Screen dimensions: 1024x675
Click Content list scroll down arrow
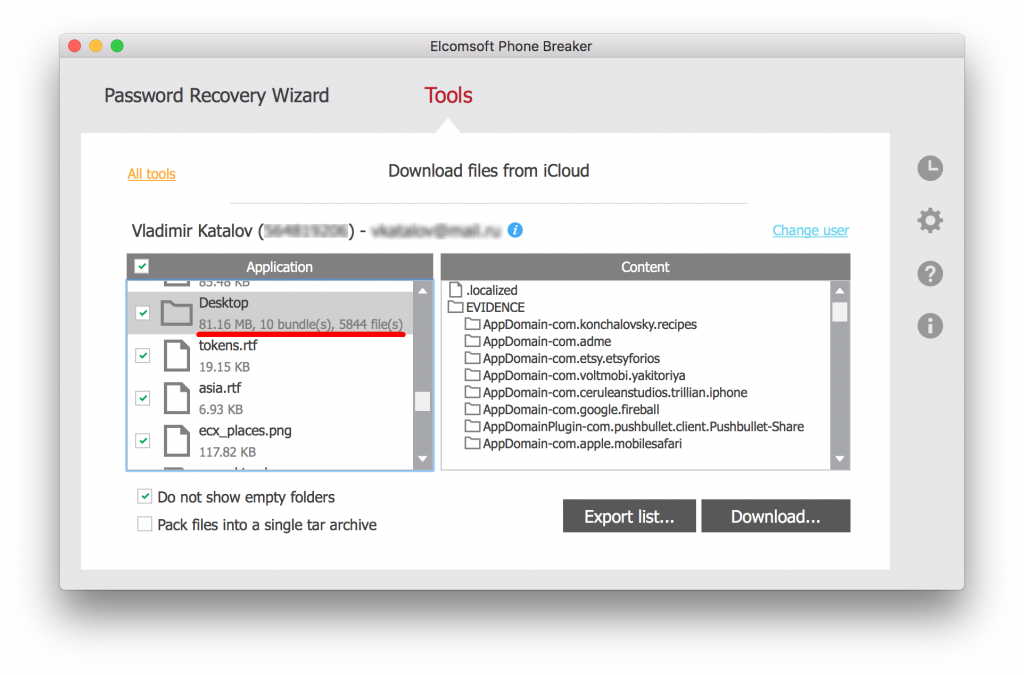pyautogui.click(x=840, y=459)
